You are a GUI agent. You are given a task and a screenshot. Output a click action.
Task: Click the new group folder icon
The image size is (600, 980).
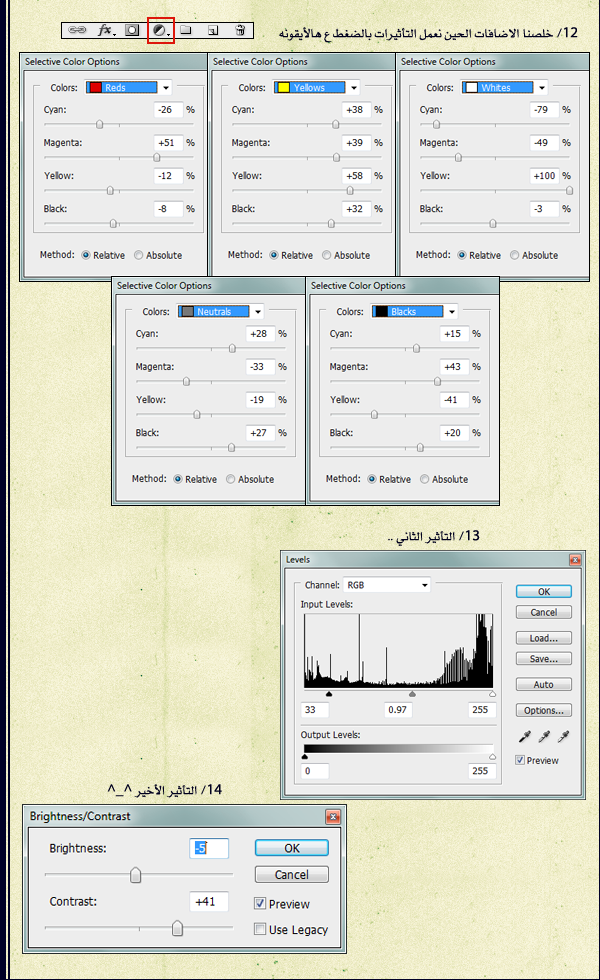point(186,31)
